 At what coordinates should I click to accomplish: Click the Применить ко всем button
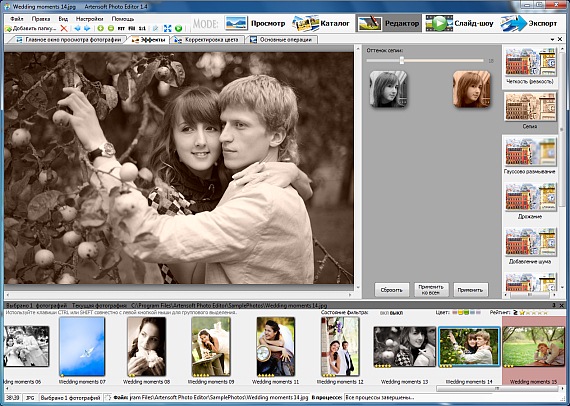(x=431, y=290)
